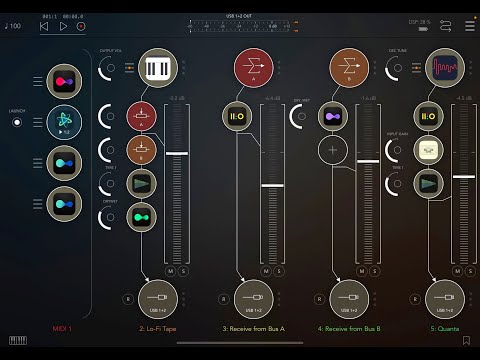Mute the Lo-Fi Tape channel
The width and height of the screenshot is (480, 360).
tap(171, 271)
